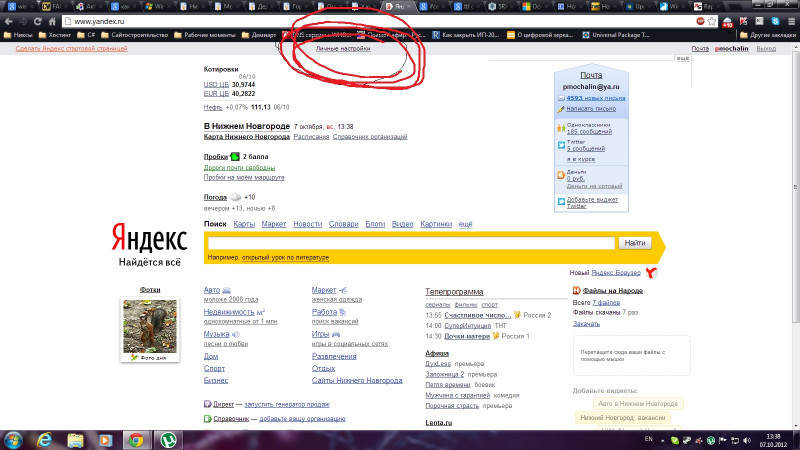Show hidden system tray icons arrow
The width and height of the screenshot is (800, 450).
click(662, 440)
